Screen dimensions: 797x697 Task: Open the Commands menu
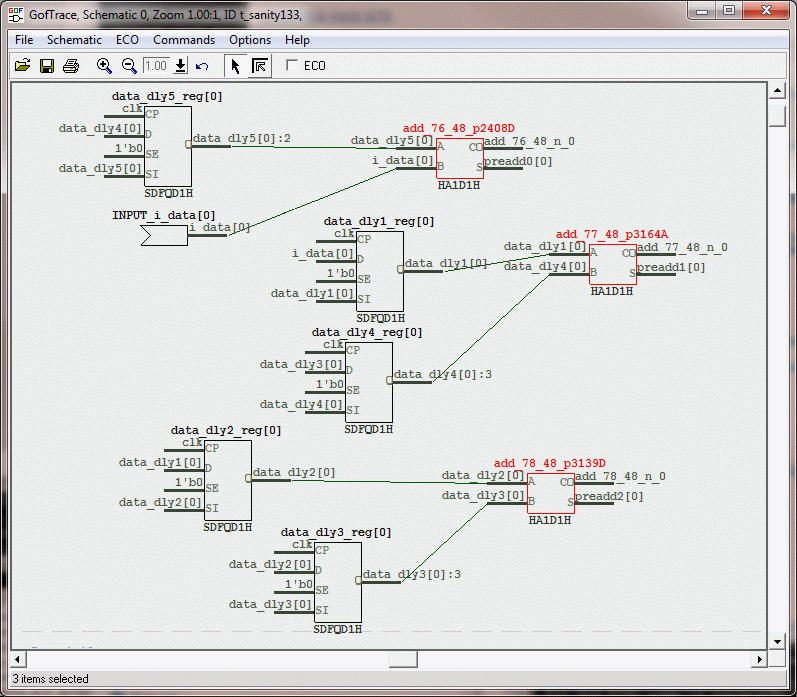pos(184,40)
